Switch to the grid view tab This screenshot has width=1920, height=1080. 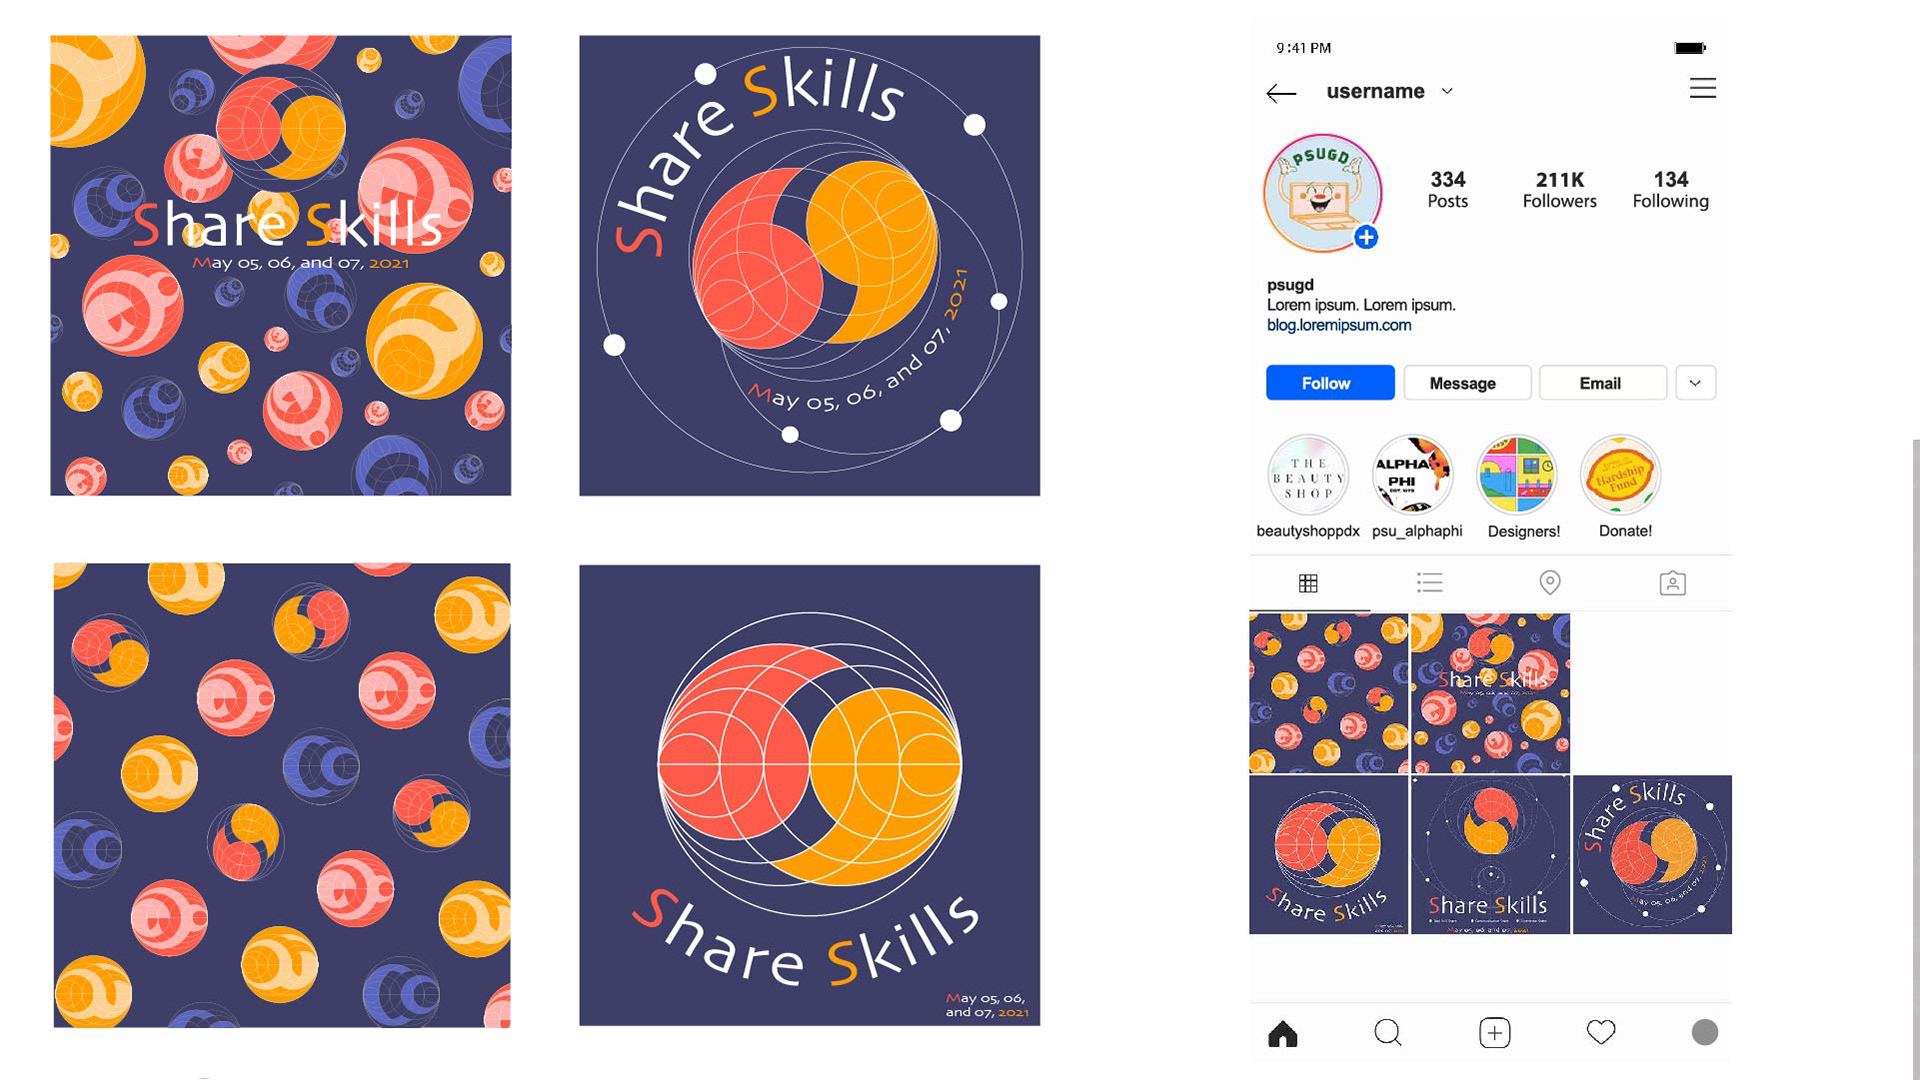pos(1308,583)
